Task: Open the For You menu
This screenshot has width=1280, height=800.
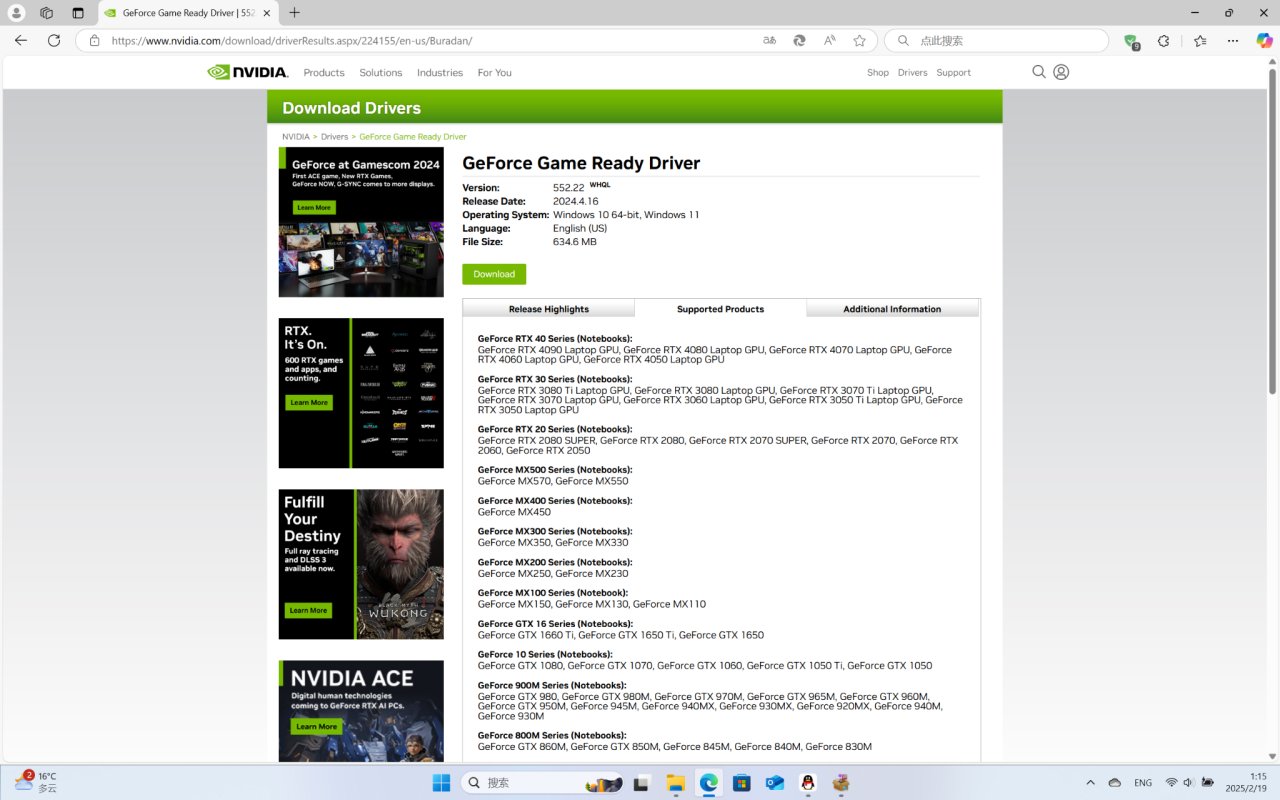Action: pyautogui.click(x=494, y=72)
